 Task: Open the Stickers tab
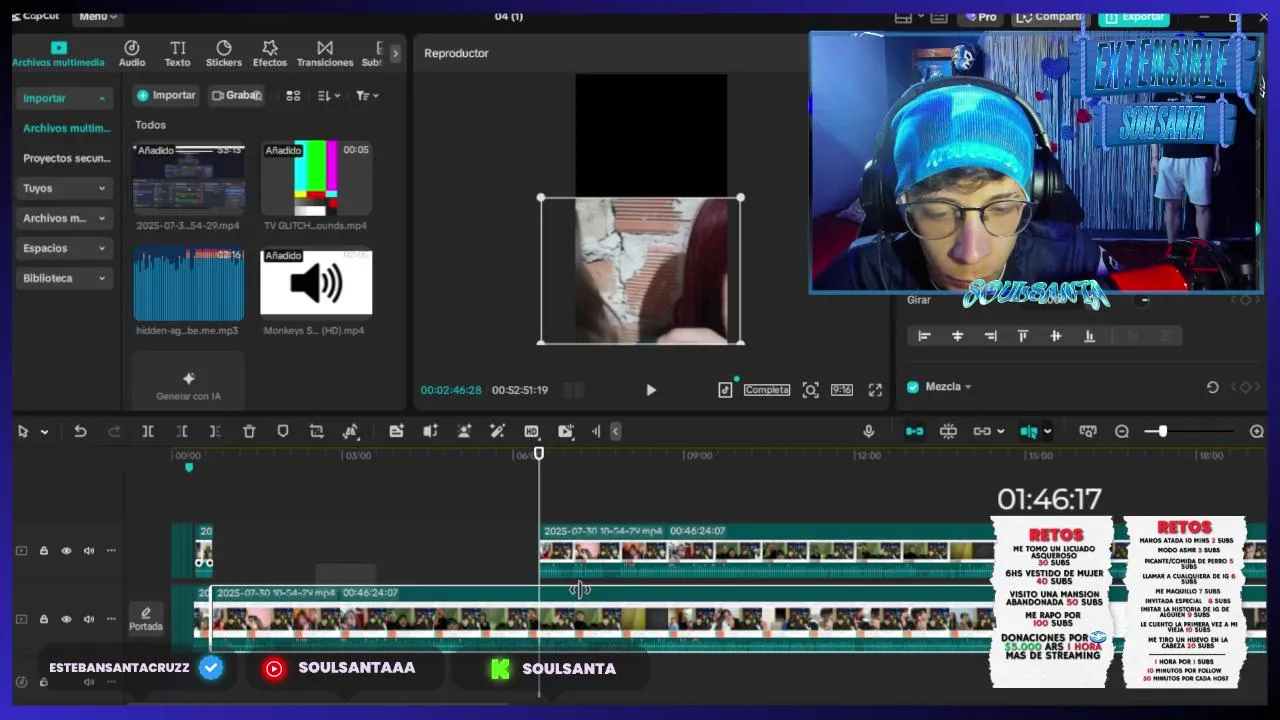224,54
